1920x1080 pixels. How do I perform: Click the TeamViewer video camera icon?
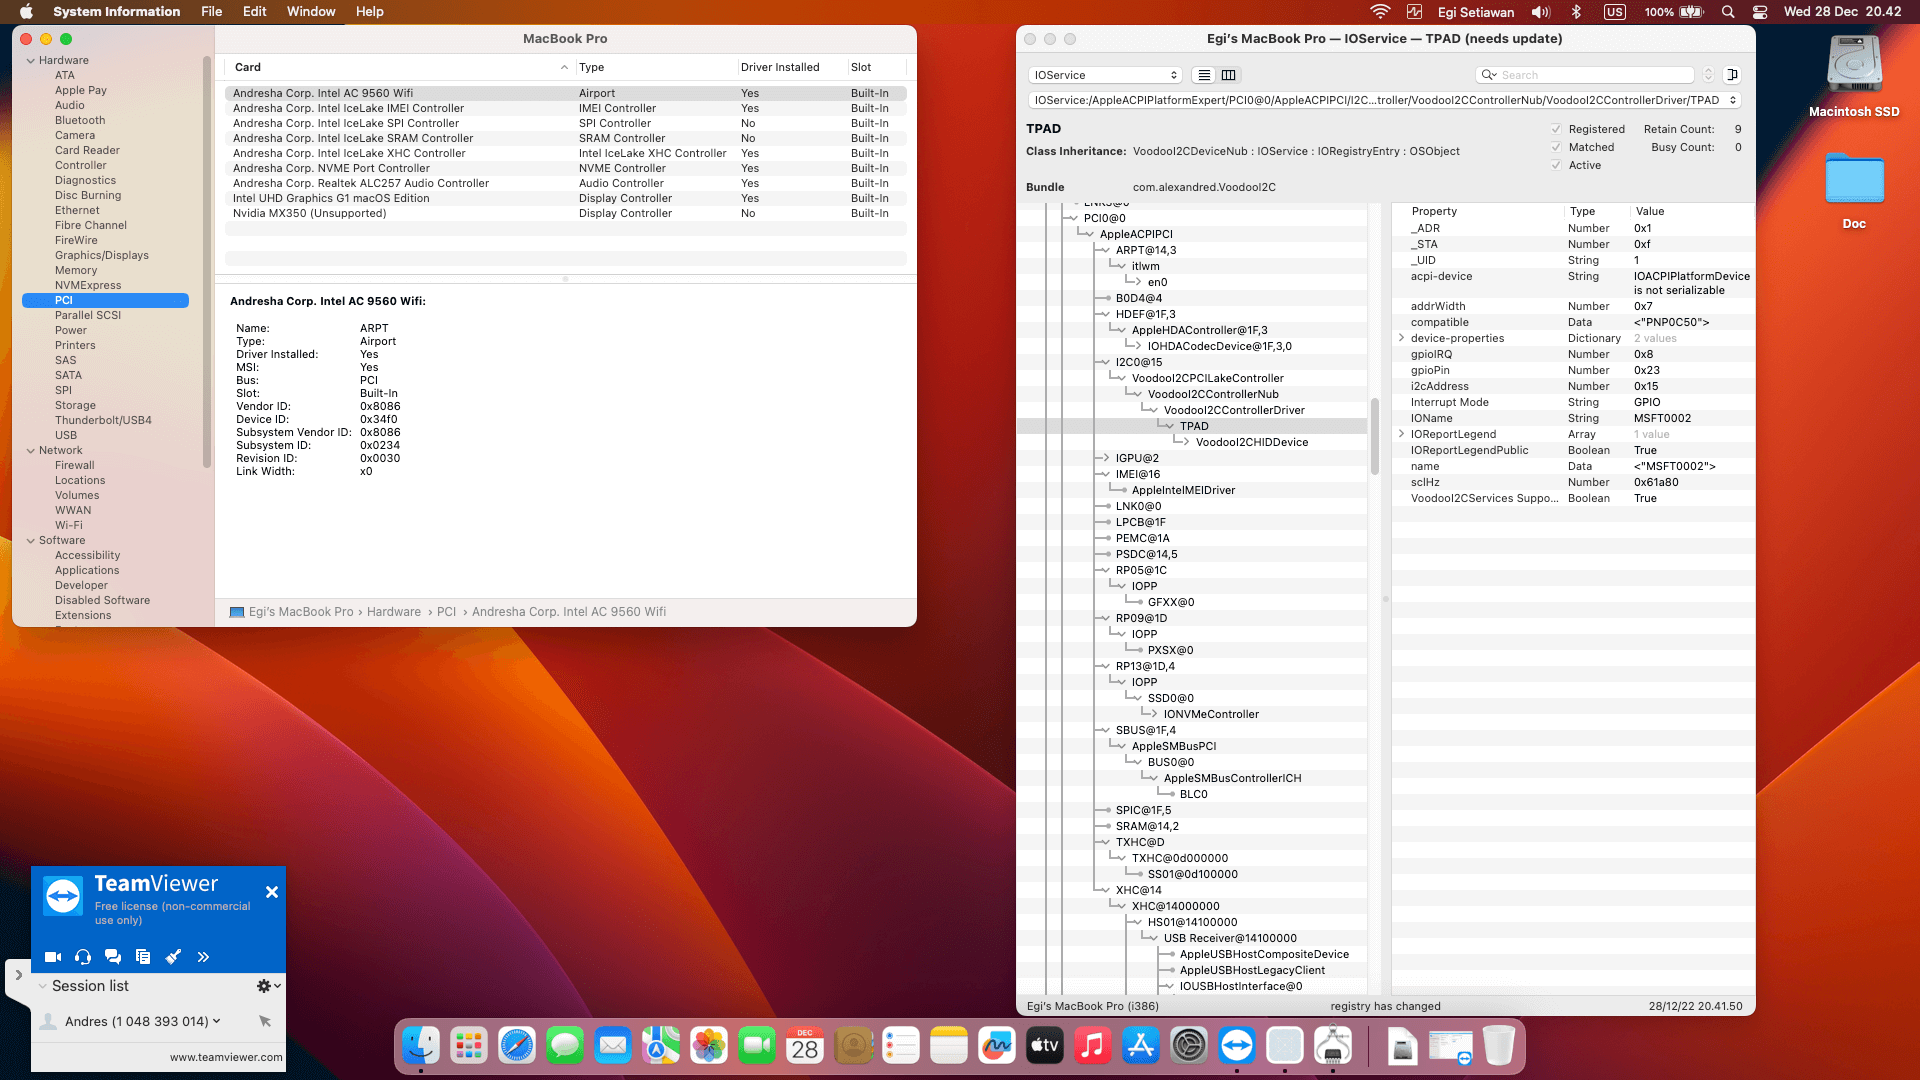53,957
